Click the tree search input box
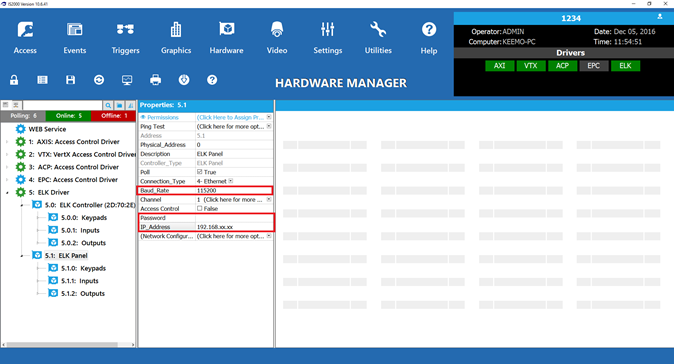674x364 pixels. coord(62,105)
